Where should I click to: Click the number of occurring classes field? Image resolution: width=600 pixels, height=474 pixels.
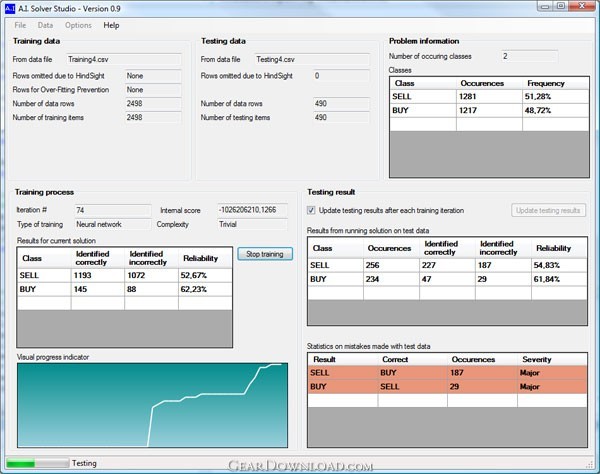coord(529,56)
